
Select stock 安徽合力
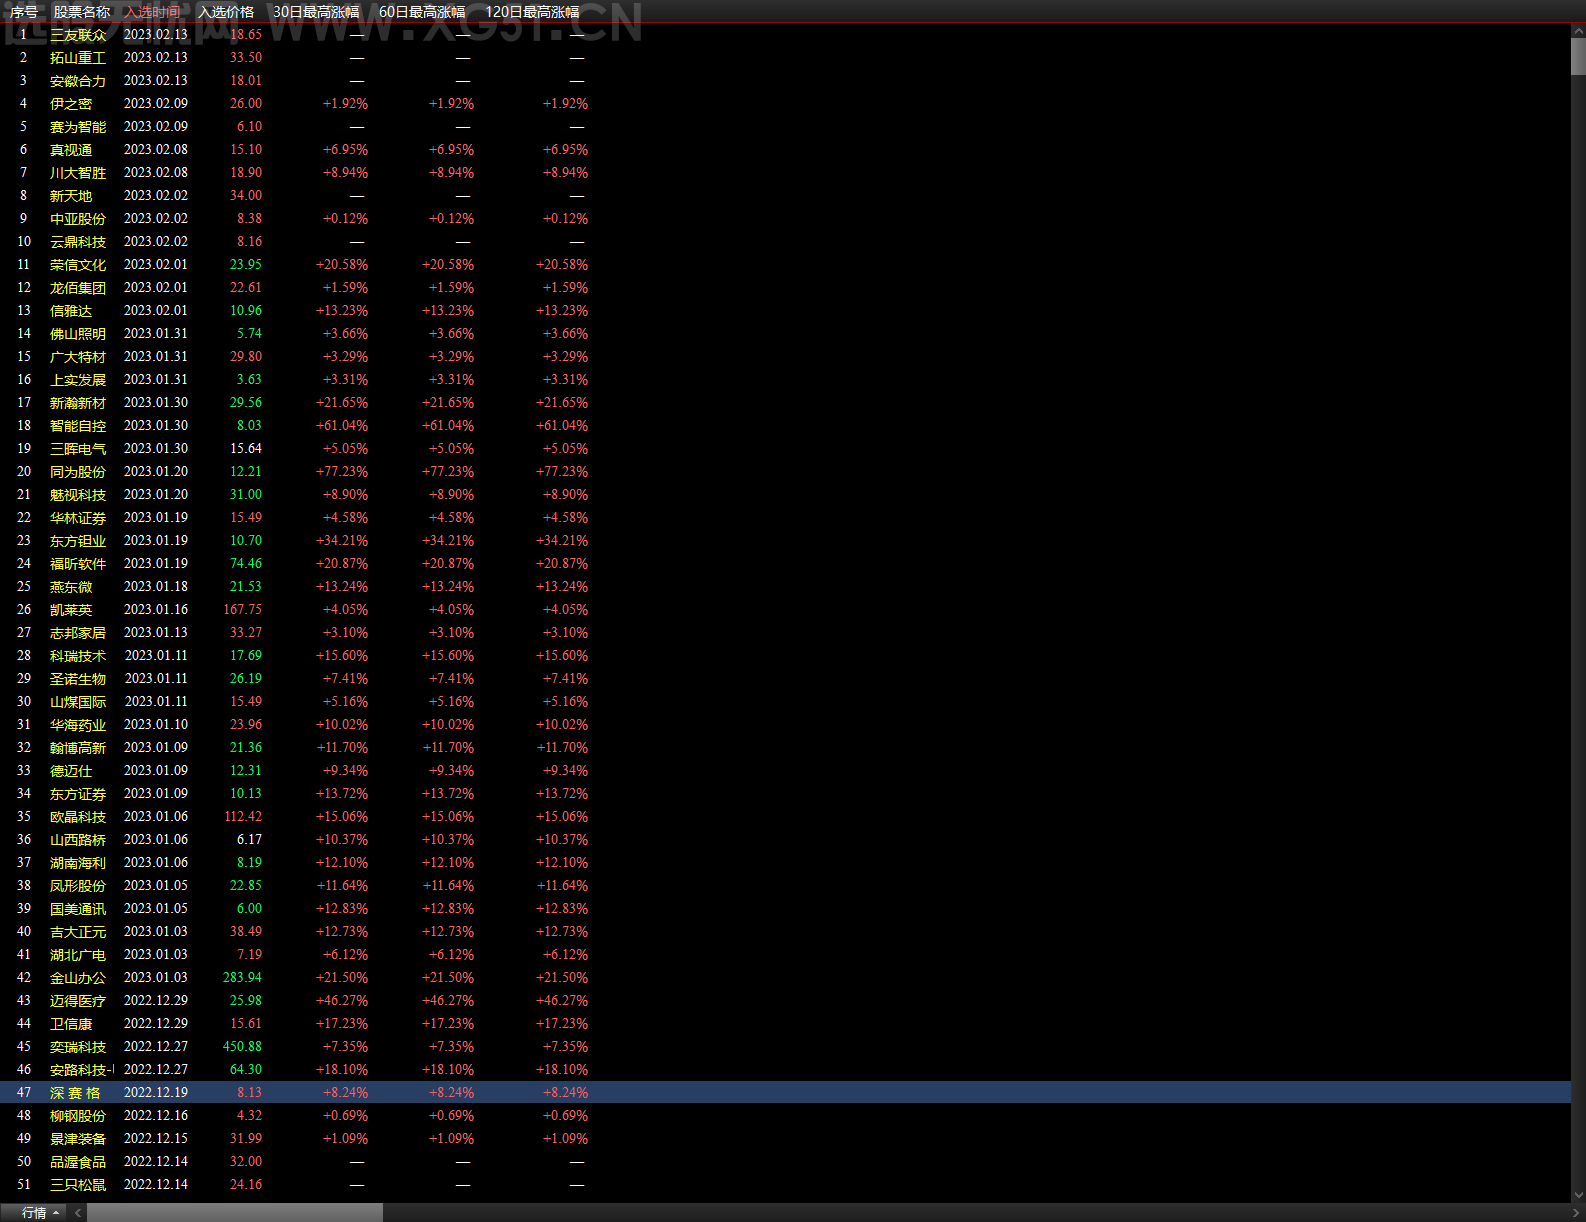[x=78, y=81]
